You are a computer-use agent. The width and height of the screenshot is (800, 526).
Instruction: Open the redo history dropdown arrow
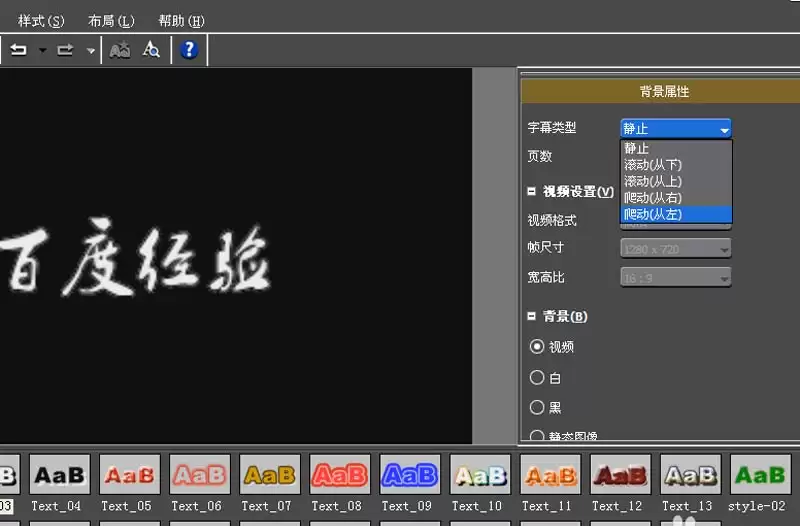pos(91,51)
